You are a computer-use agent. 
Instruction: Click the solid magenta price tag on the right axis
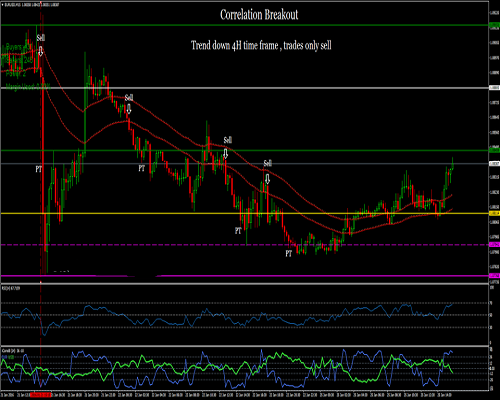click(x=494, y=275)
